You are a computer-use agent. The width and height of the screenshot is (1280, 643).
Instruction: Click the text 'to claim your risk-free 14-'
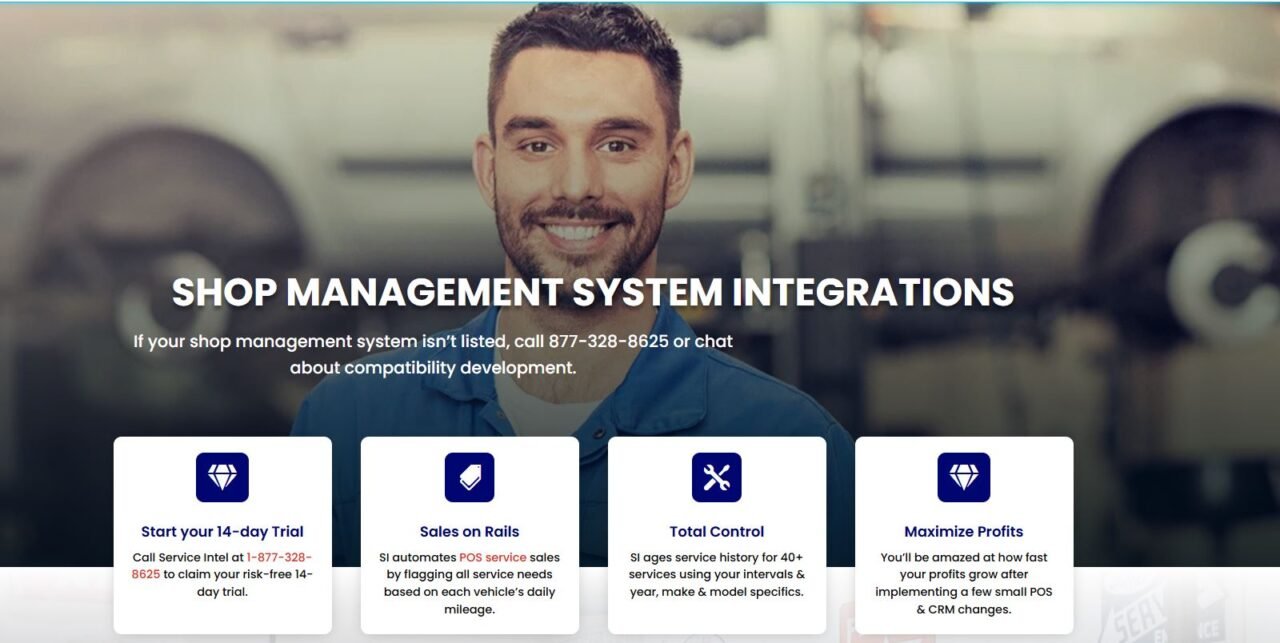(x=238, y=575)
